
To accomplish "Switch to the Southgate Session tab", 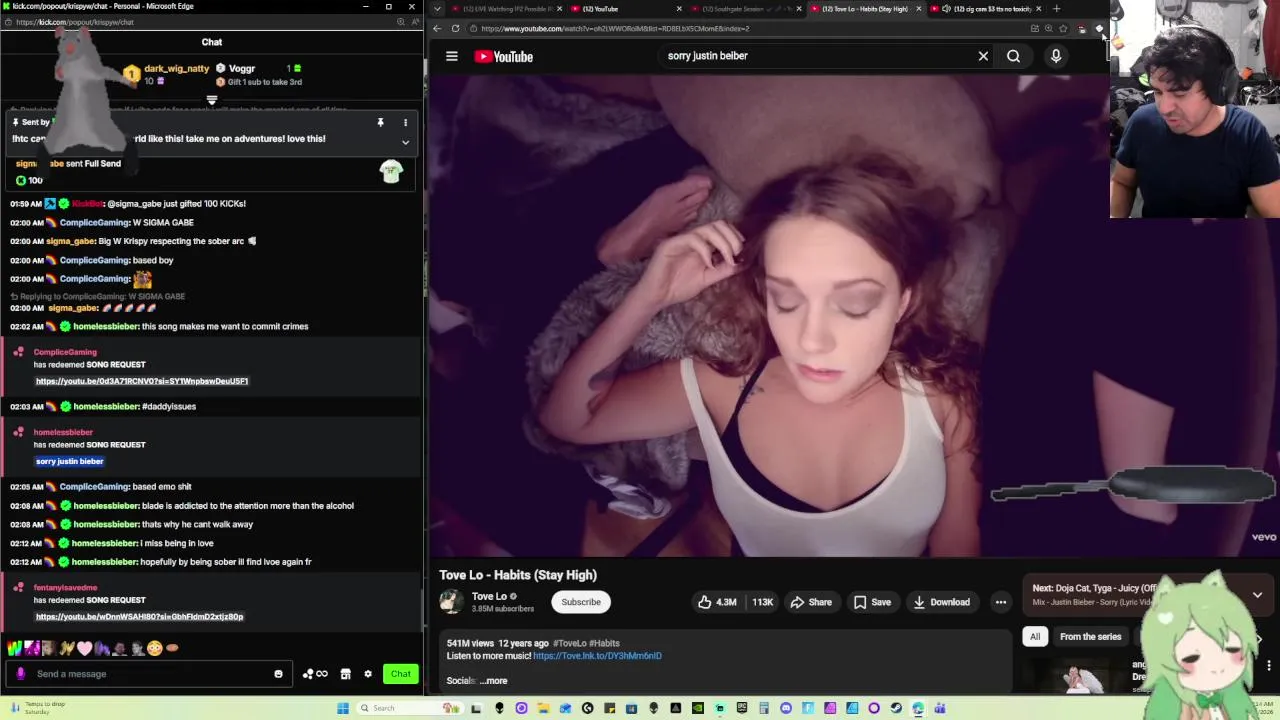I will 746,9.
